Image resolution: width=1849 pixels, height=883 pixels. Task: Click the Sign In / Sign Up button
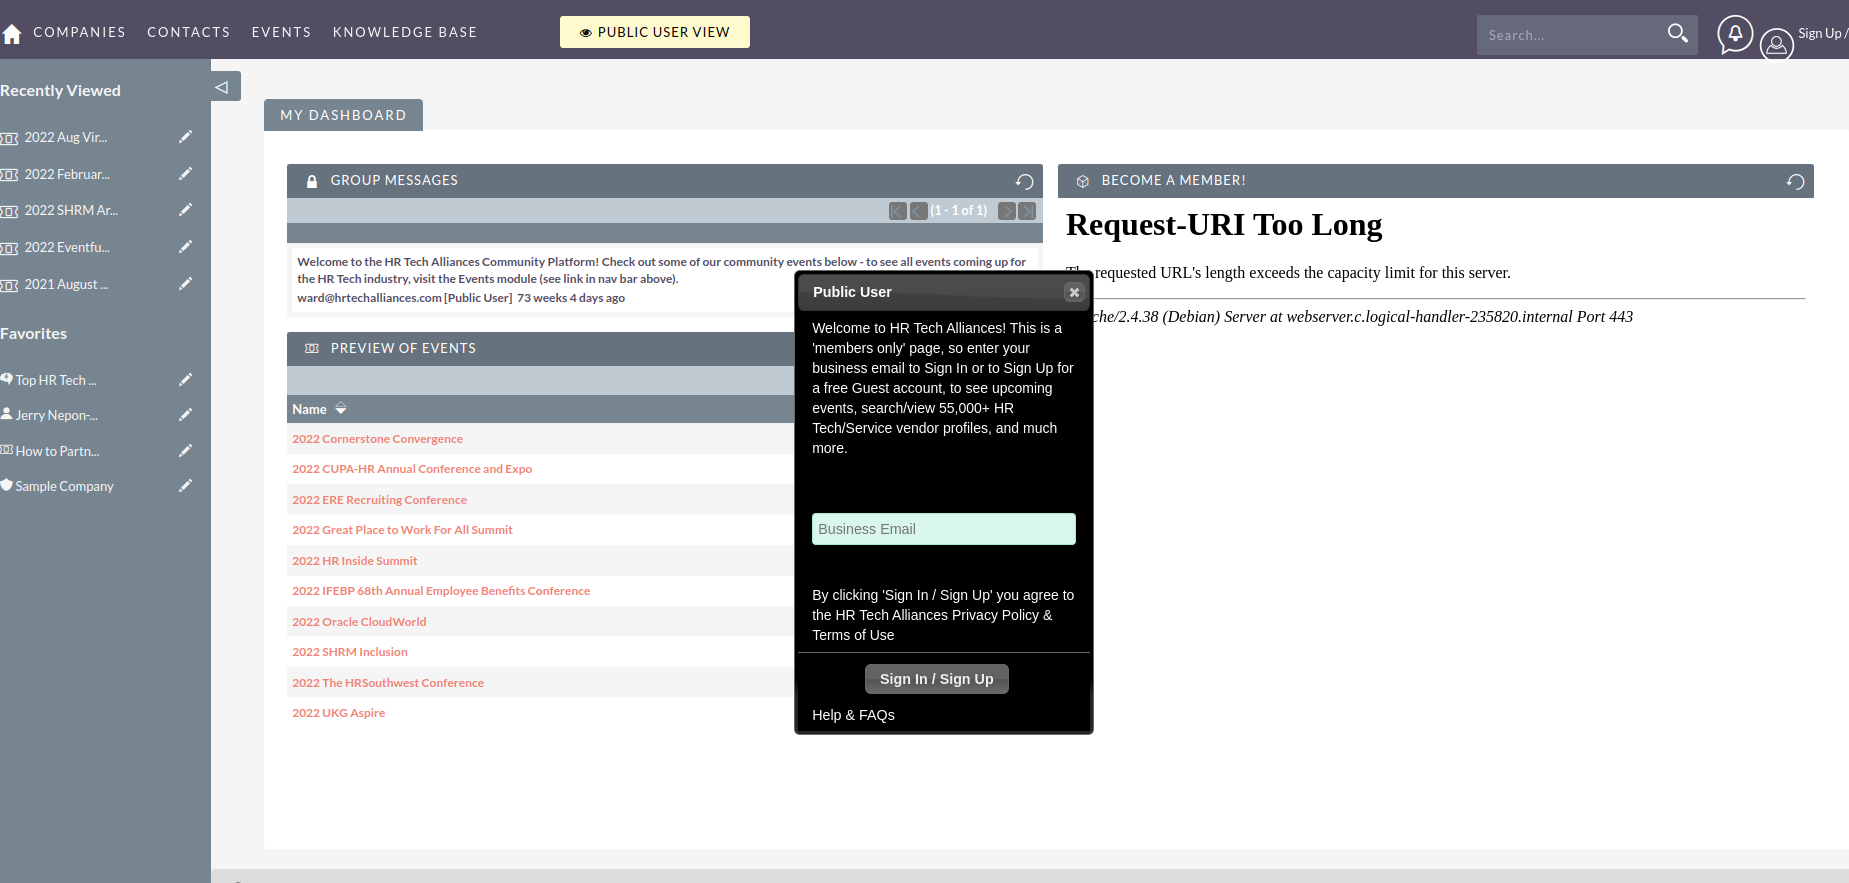[937, 679]
